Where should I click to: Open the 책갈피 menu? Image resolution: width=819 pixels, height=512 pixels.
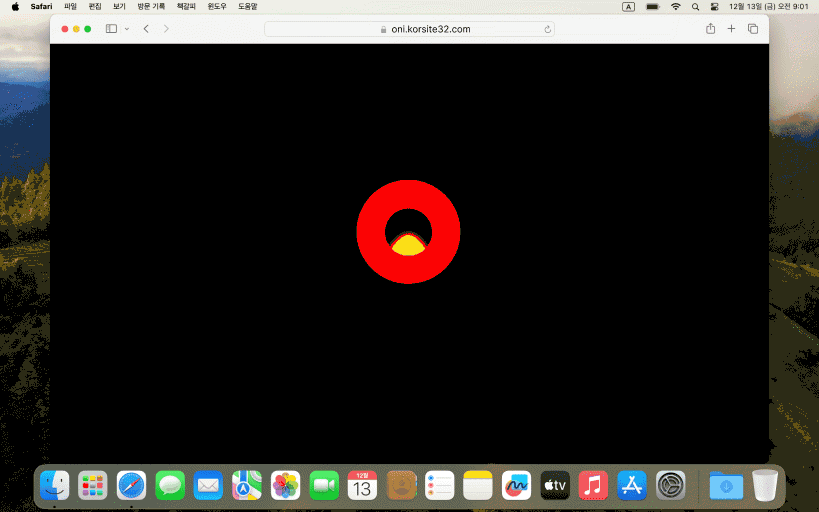pos(186,7)
